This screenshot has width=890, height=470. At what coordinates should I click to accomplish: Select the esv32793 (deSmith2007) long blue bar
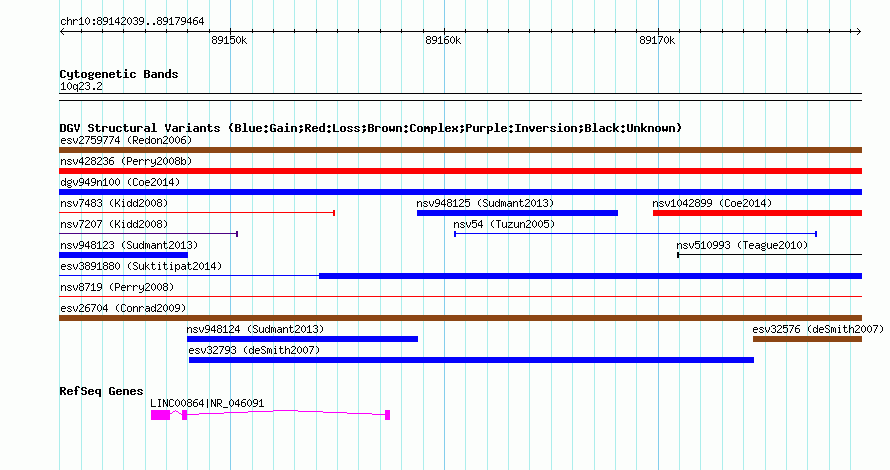[x=471, y=360]
